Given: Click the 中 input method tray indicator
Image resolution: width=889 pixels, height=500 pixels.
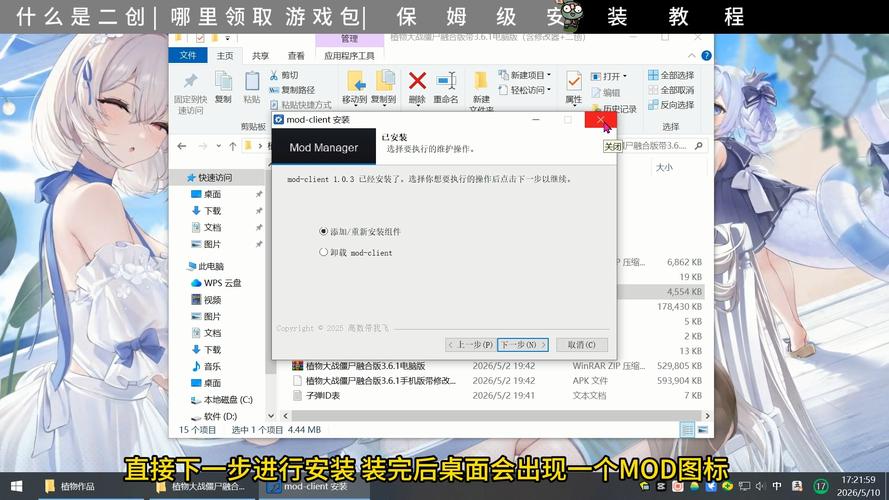Looking at the screenshot, I should [777, 486].
